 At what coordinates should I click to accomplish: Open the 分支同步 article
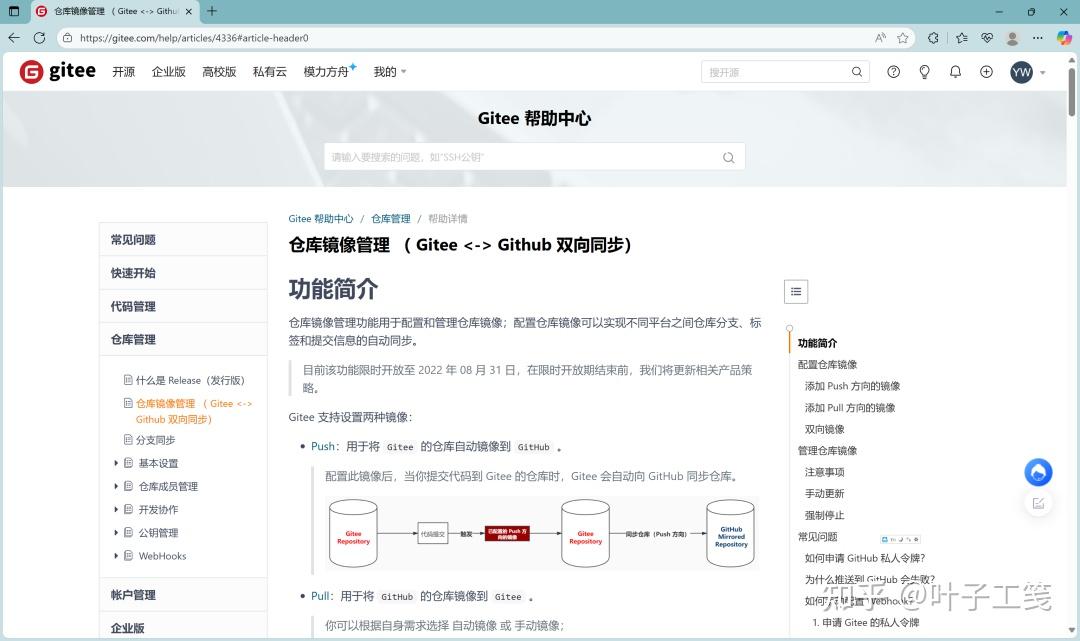(x=155, y=440)
